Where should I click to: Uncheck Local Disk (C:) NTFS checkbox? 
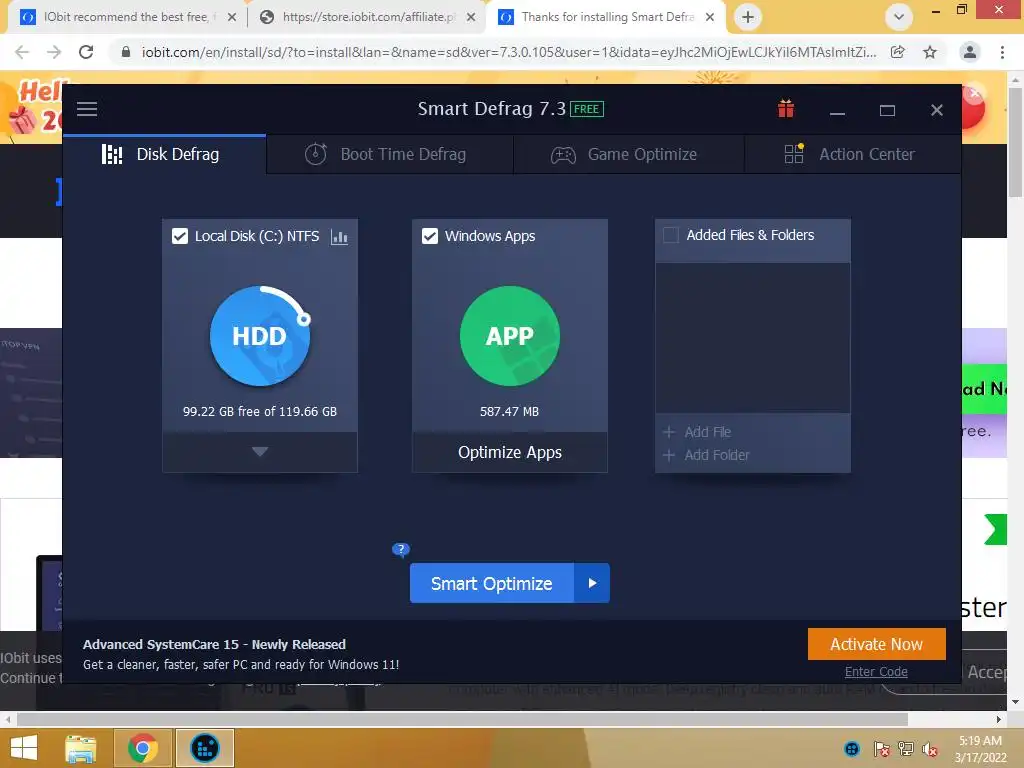coord(180,236)
